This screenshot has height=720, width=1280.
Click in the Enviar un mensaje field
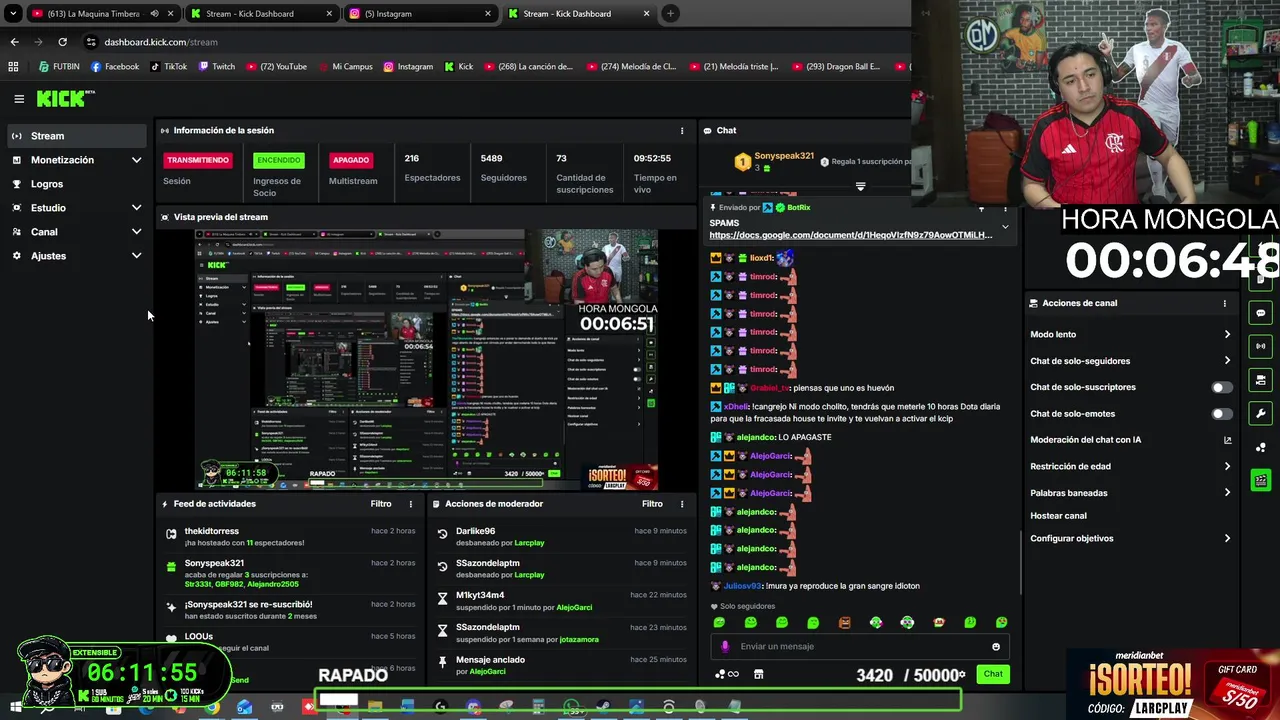pyautogui.click(x=860, y=647)
